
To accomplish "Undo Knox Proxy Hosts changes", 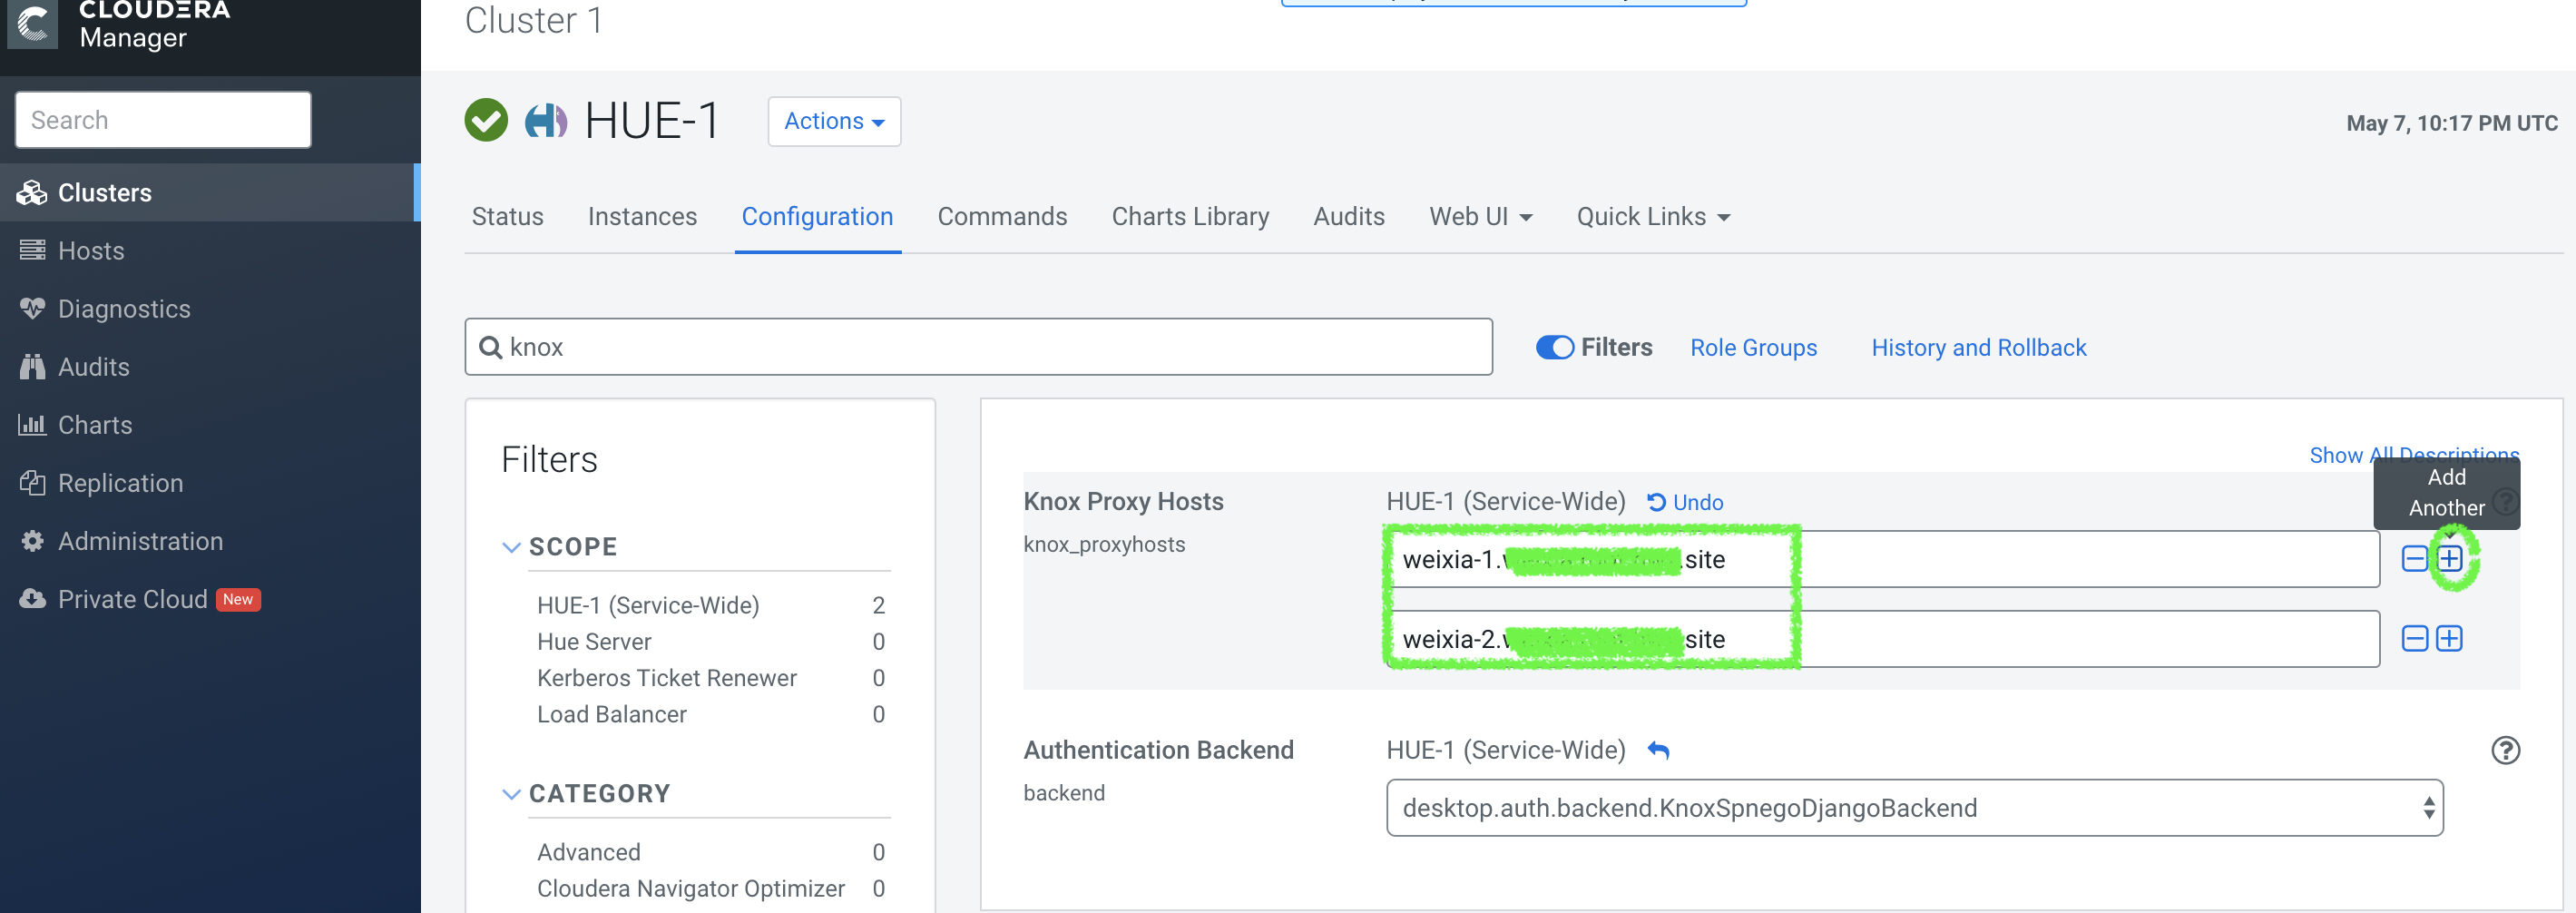I will pos(1685,502).
